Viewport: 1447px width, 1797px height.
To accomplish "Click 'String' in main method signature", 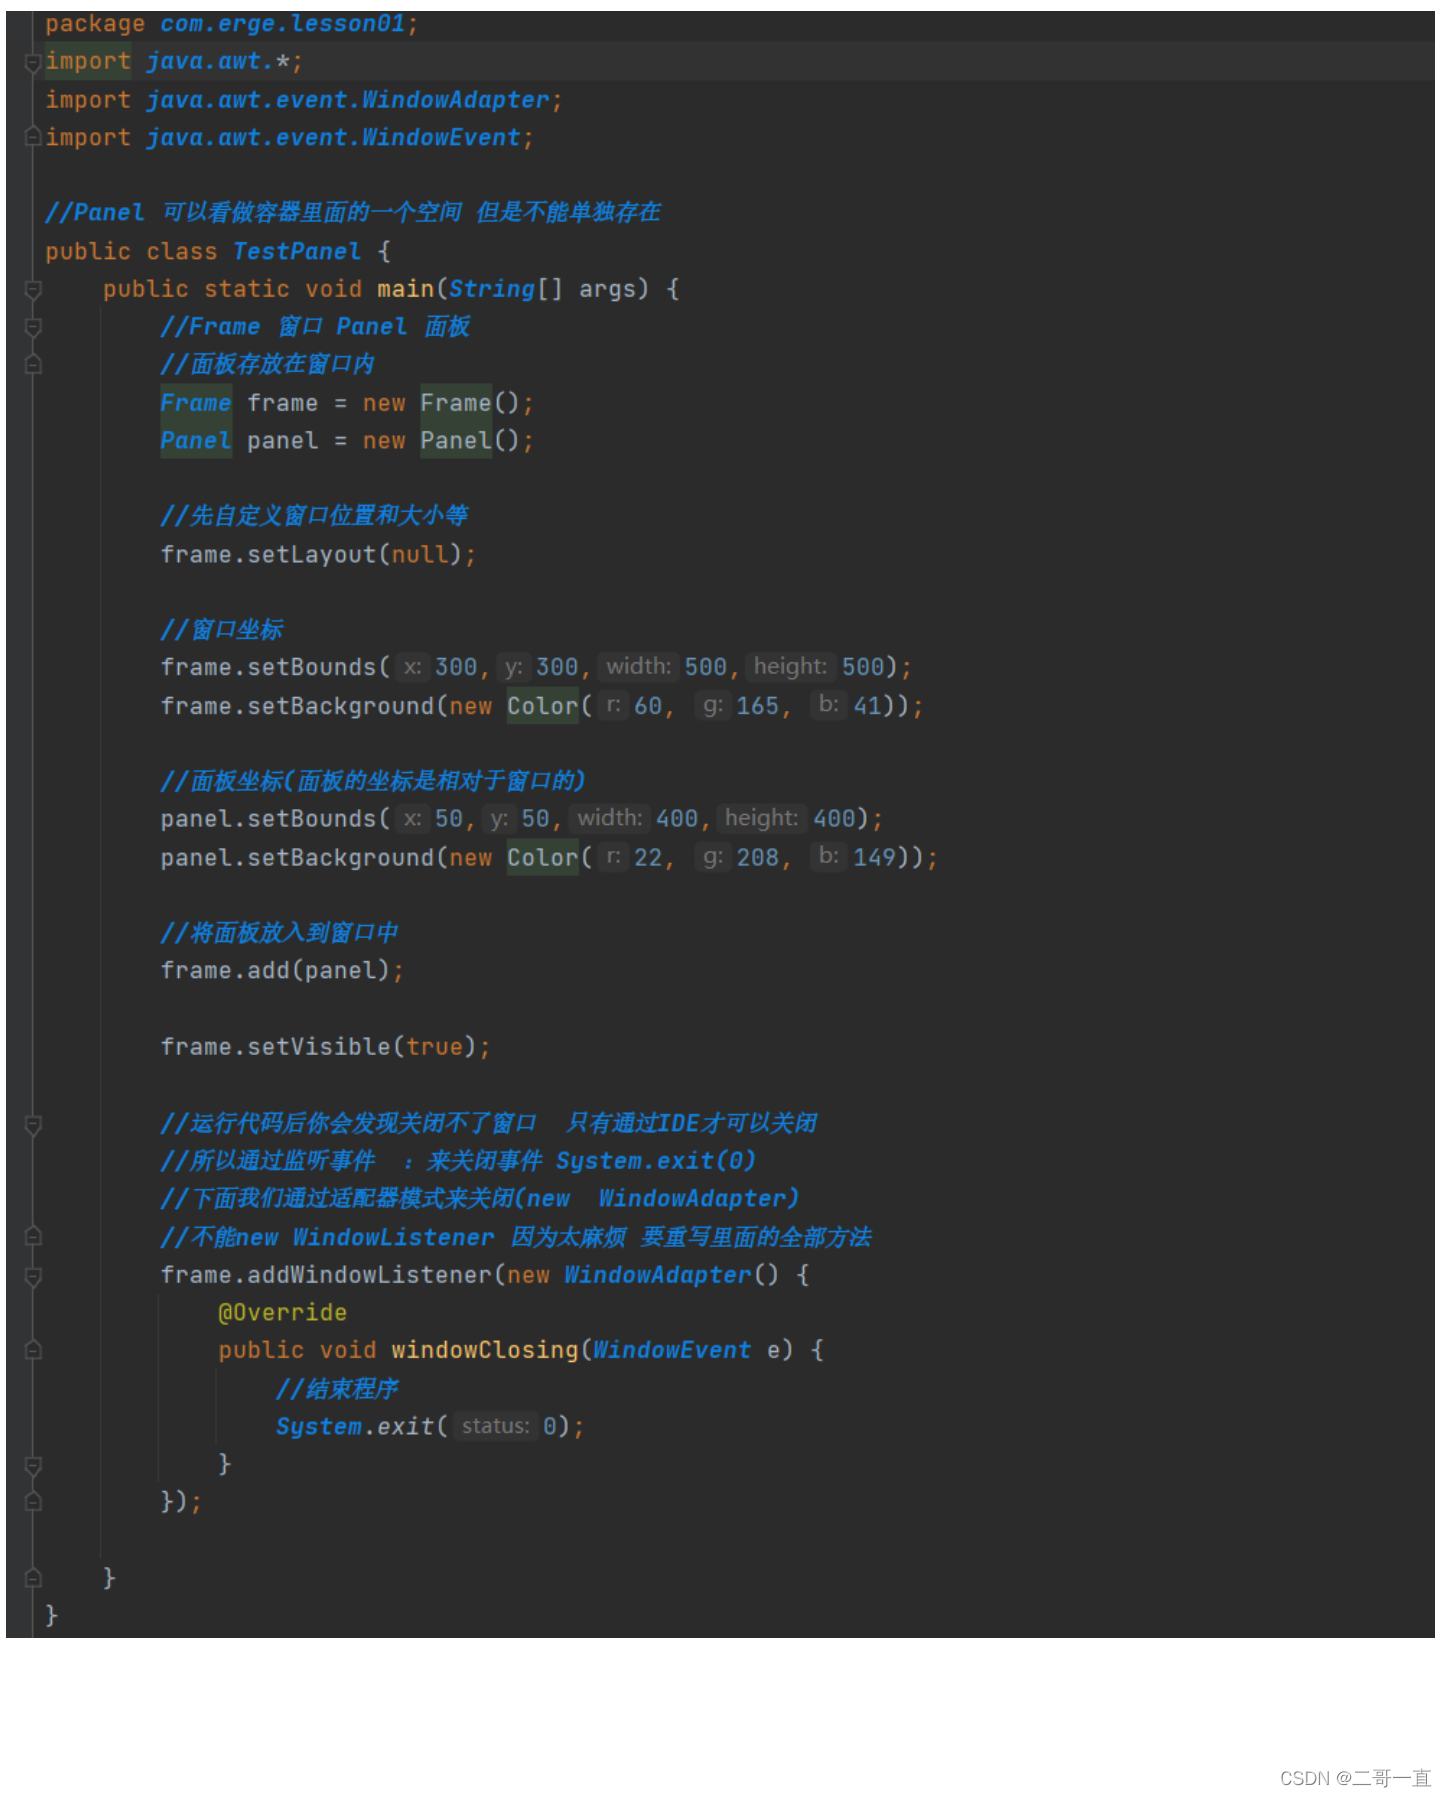I will coord(492,289).
